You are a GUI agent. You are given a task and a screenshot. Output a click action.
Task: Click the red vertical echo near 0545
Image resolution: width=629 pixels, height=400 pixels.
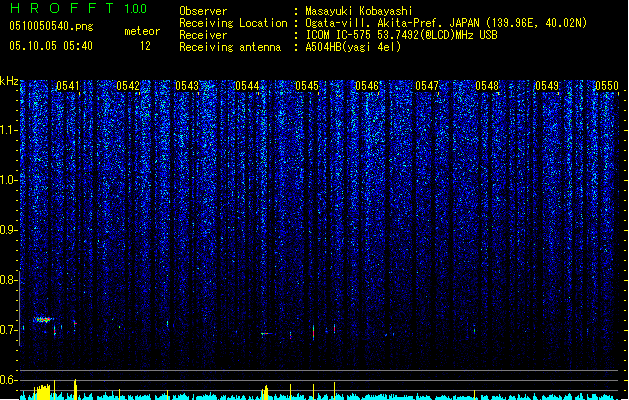313,332
